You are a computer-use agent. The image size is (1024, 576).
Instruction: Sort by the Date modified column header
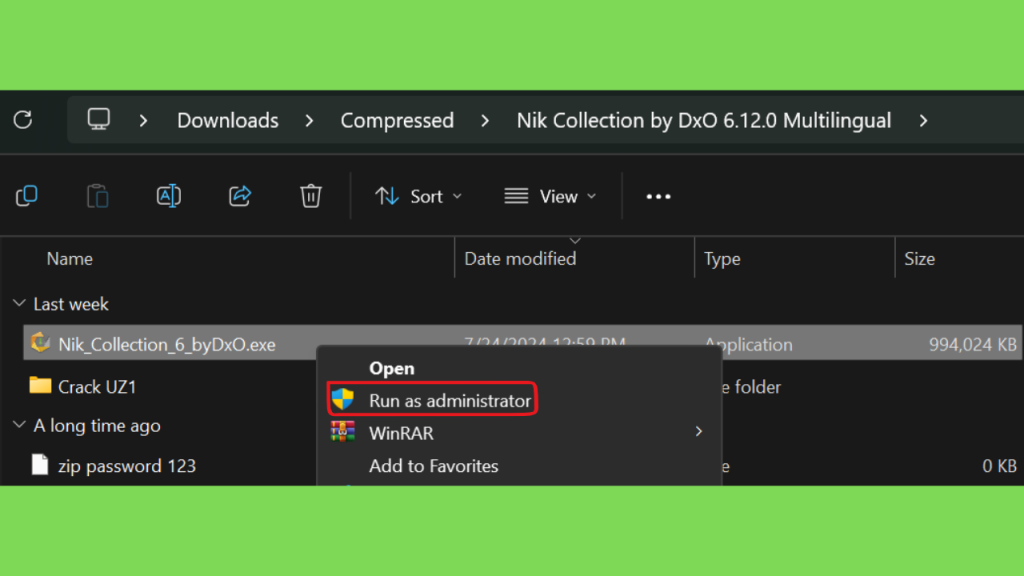pyautogui.click(x=520, y=259)
